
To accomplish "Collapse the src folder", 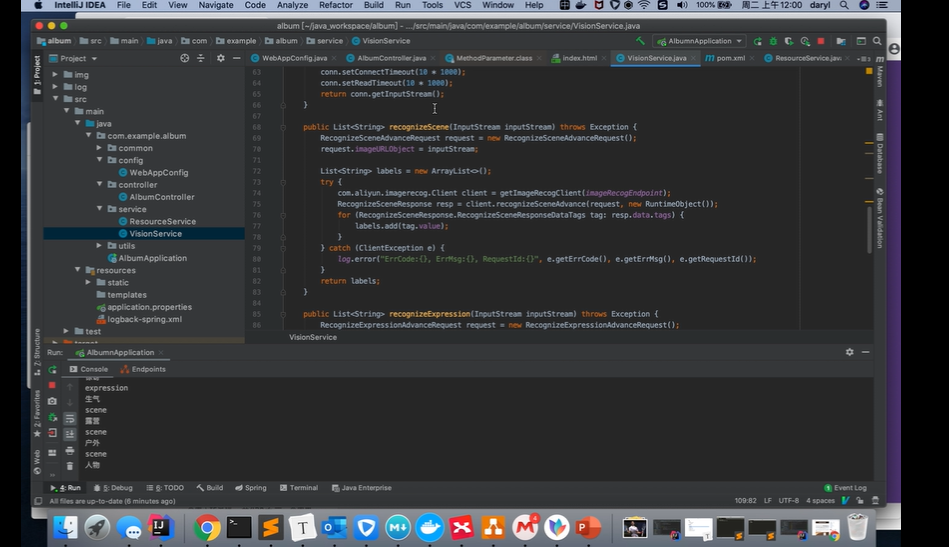I will coord(55,99).
